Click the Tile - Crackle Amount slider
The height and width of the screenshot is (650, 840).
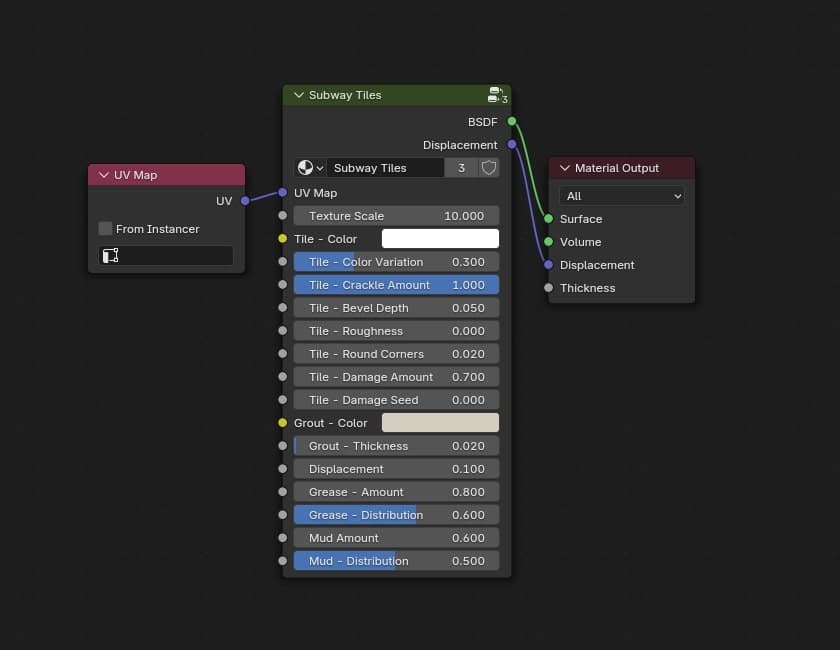click(396, 285)
